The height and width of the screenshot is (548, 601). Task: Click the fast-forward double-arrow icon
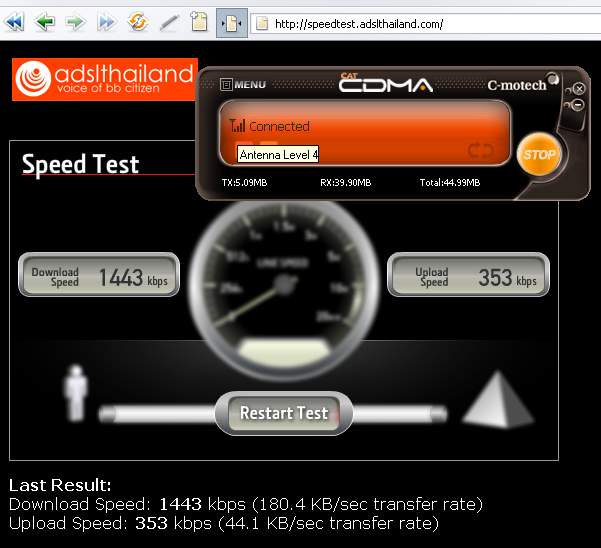point(106,22)
